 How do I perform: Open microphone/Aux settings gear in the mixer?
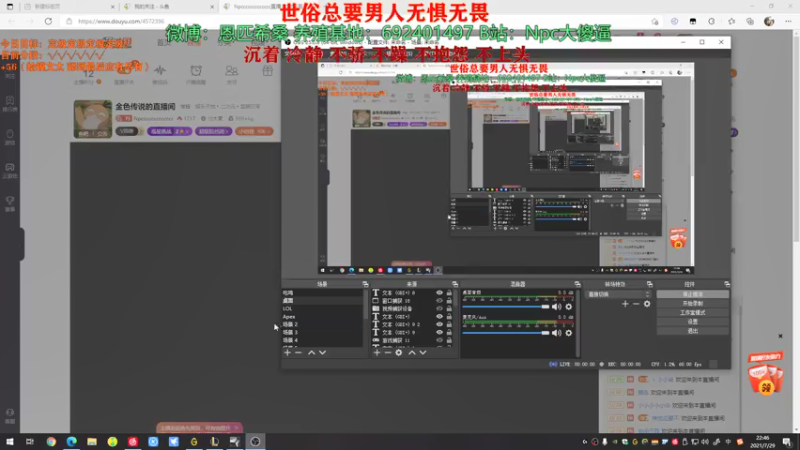(x=569, y=333)
